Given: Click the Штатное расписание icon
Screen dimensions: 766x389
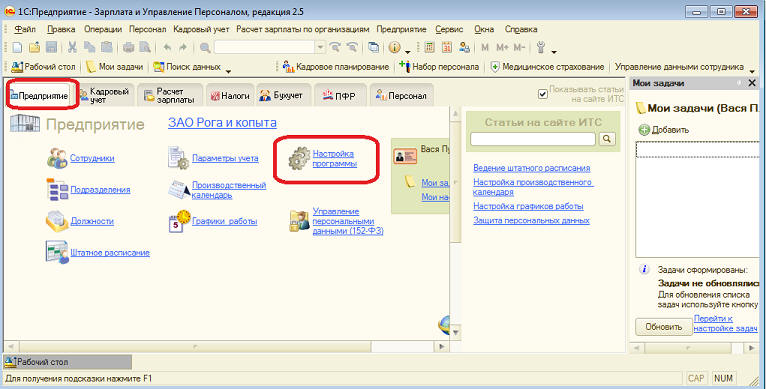Looking at the screenshot, I should [x=57, y=252].
